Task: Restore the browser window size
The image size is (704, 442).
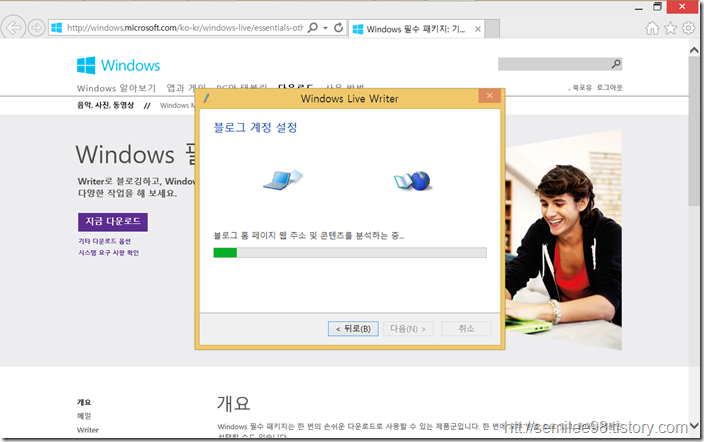Action: (657, 7)
